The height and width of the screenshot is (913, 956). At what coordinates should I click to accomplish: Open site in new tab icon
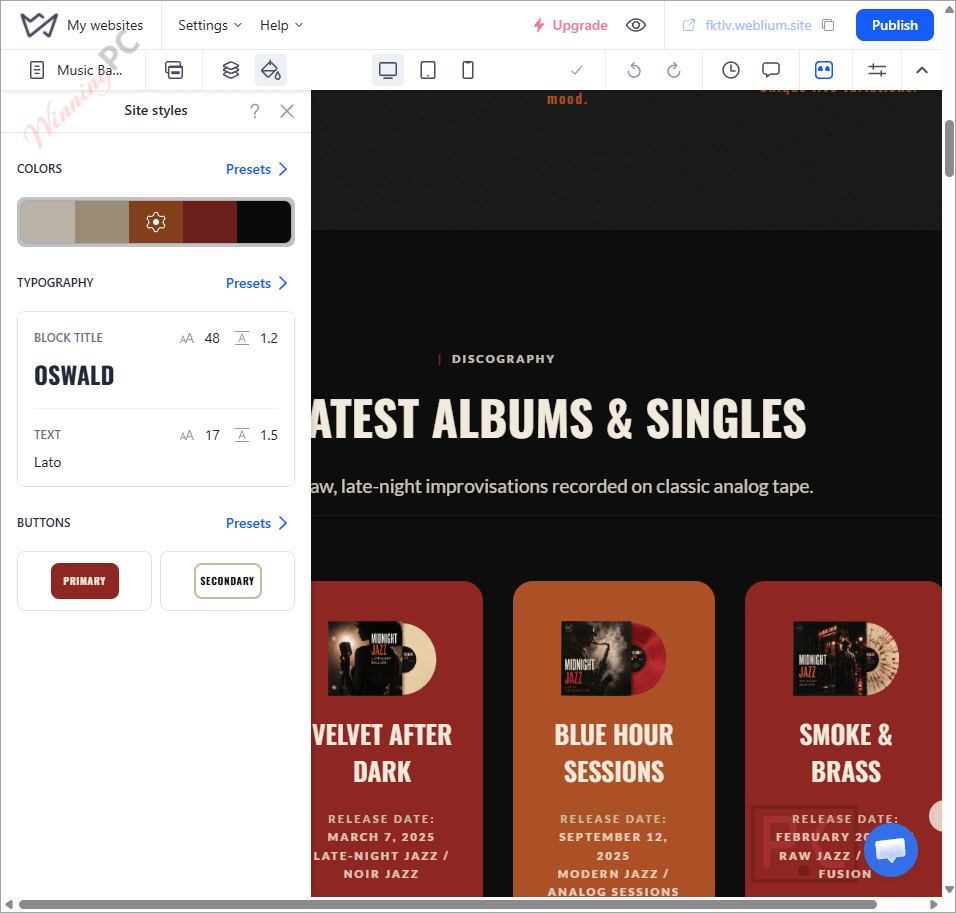tap(688, 25)
